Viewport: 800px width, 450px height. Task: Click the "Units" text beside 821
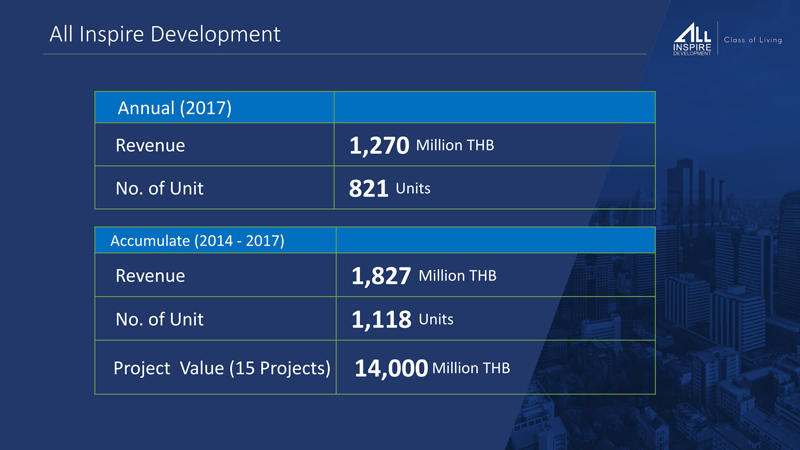coord(413,188)
